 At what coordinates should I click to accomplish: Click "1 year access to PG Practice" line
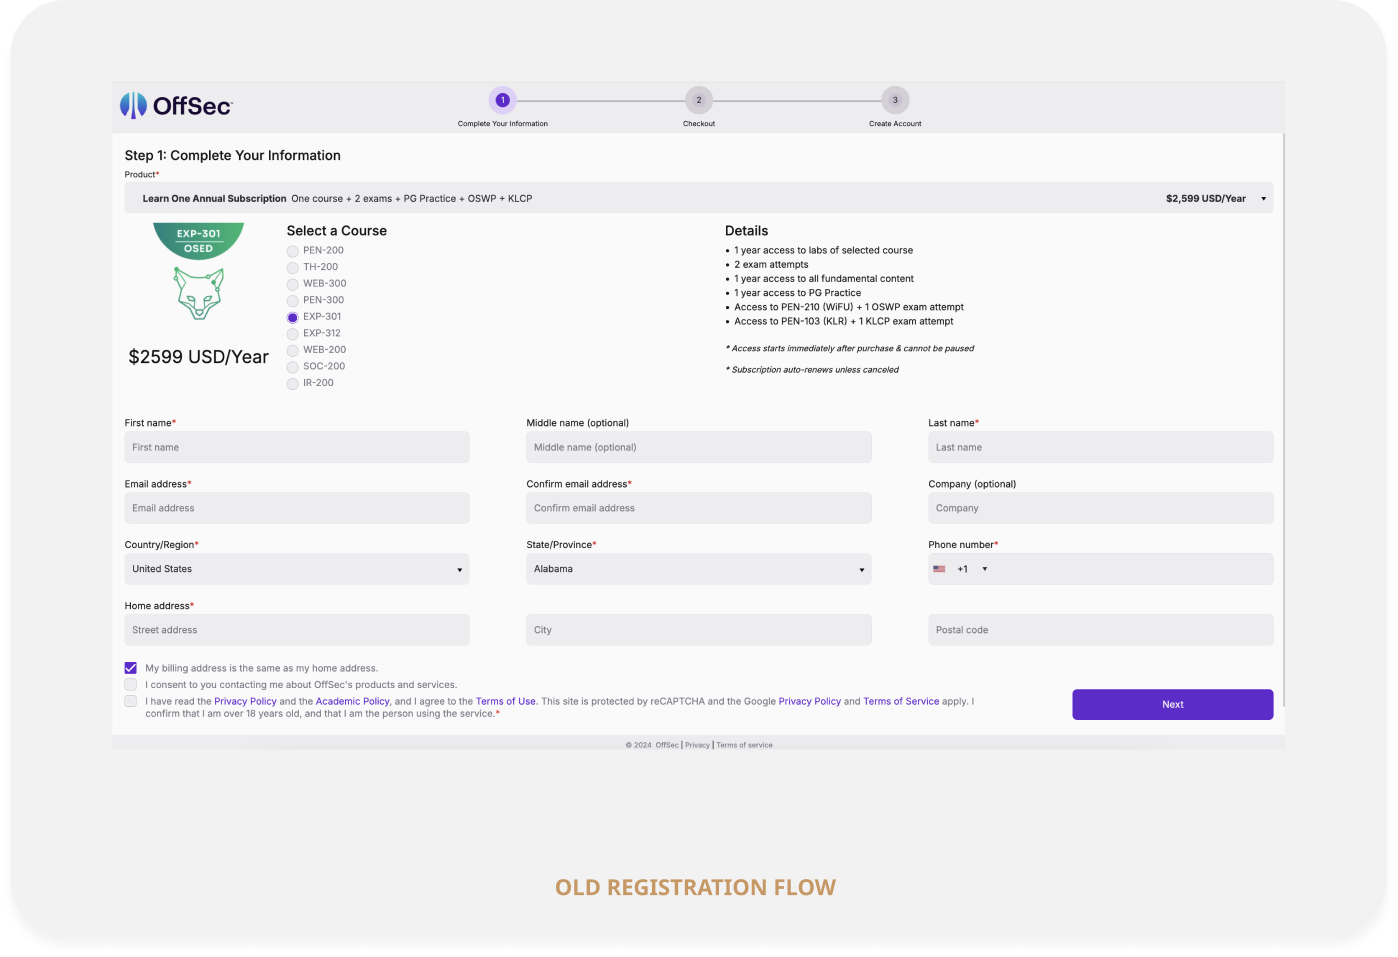[797, 293]
